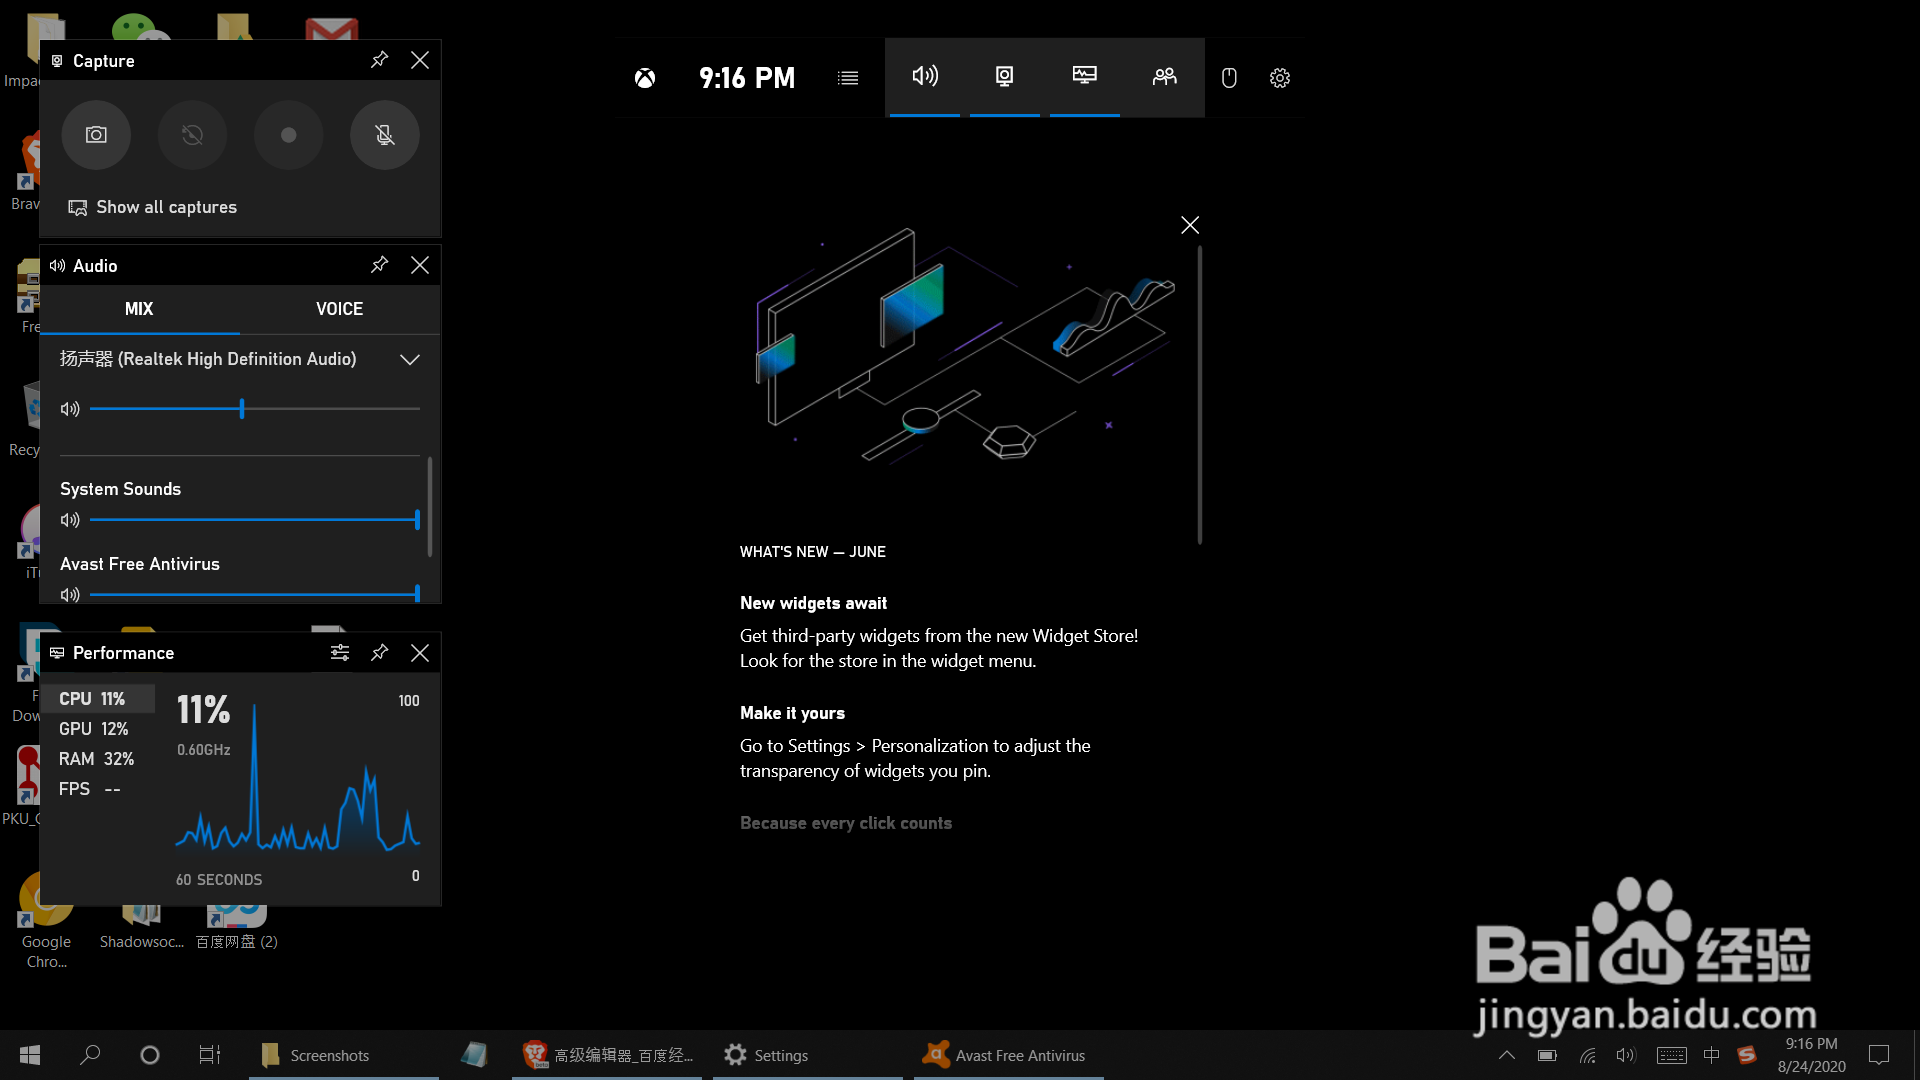This screenshot has width=1920, height=1080.
Task: Open taskbar search
Action: 90,1055
